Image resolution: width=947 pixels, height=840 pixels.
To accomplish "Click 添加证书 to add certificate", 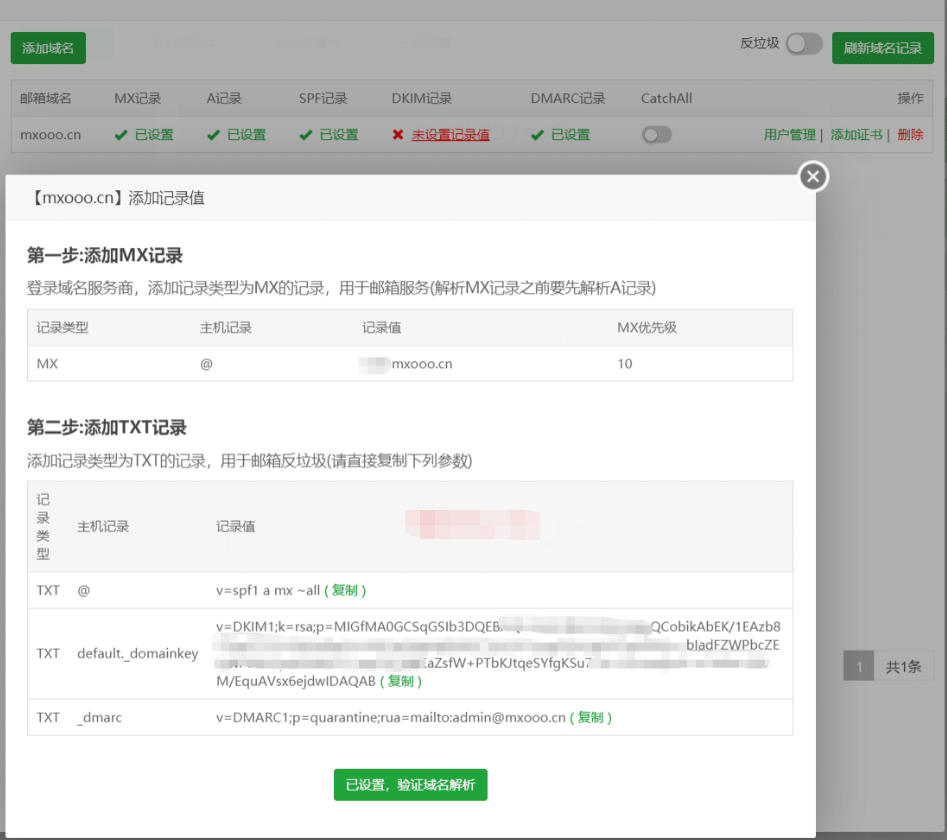I will pos(856,135).
